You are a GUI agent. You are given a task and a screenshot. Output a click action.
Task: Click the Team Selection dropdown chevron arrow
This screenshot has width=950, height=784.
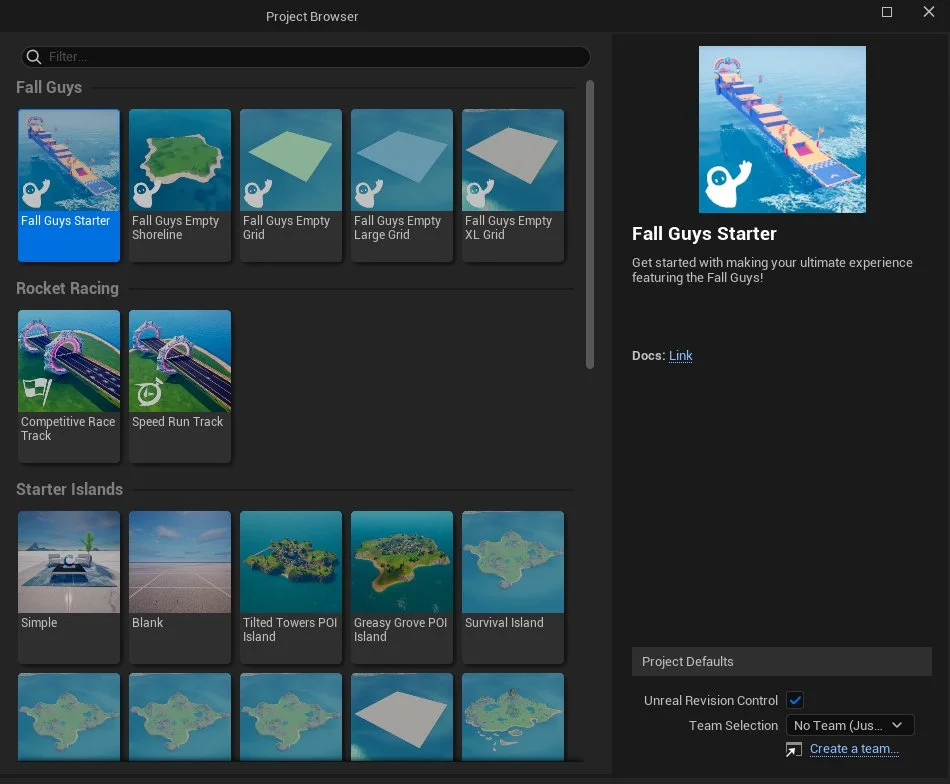(897, 725)
